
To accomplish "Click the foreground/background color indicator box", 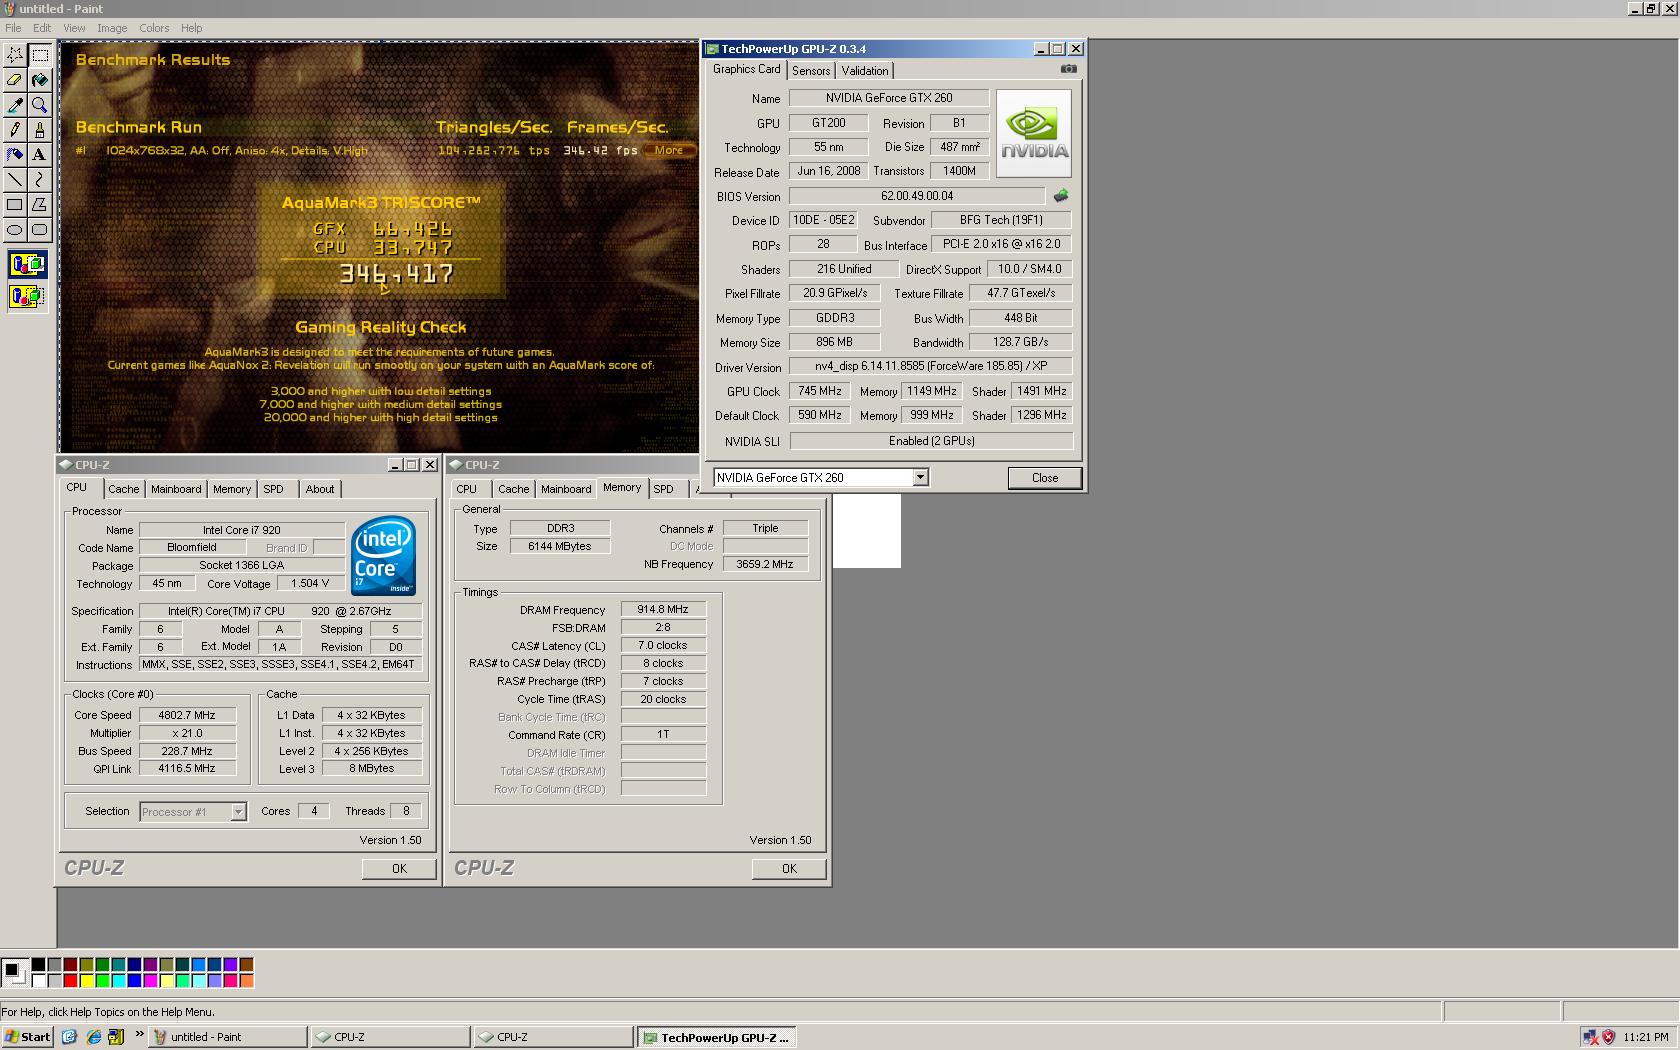I will click(15, 973).
